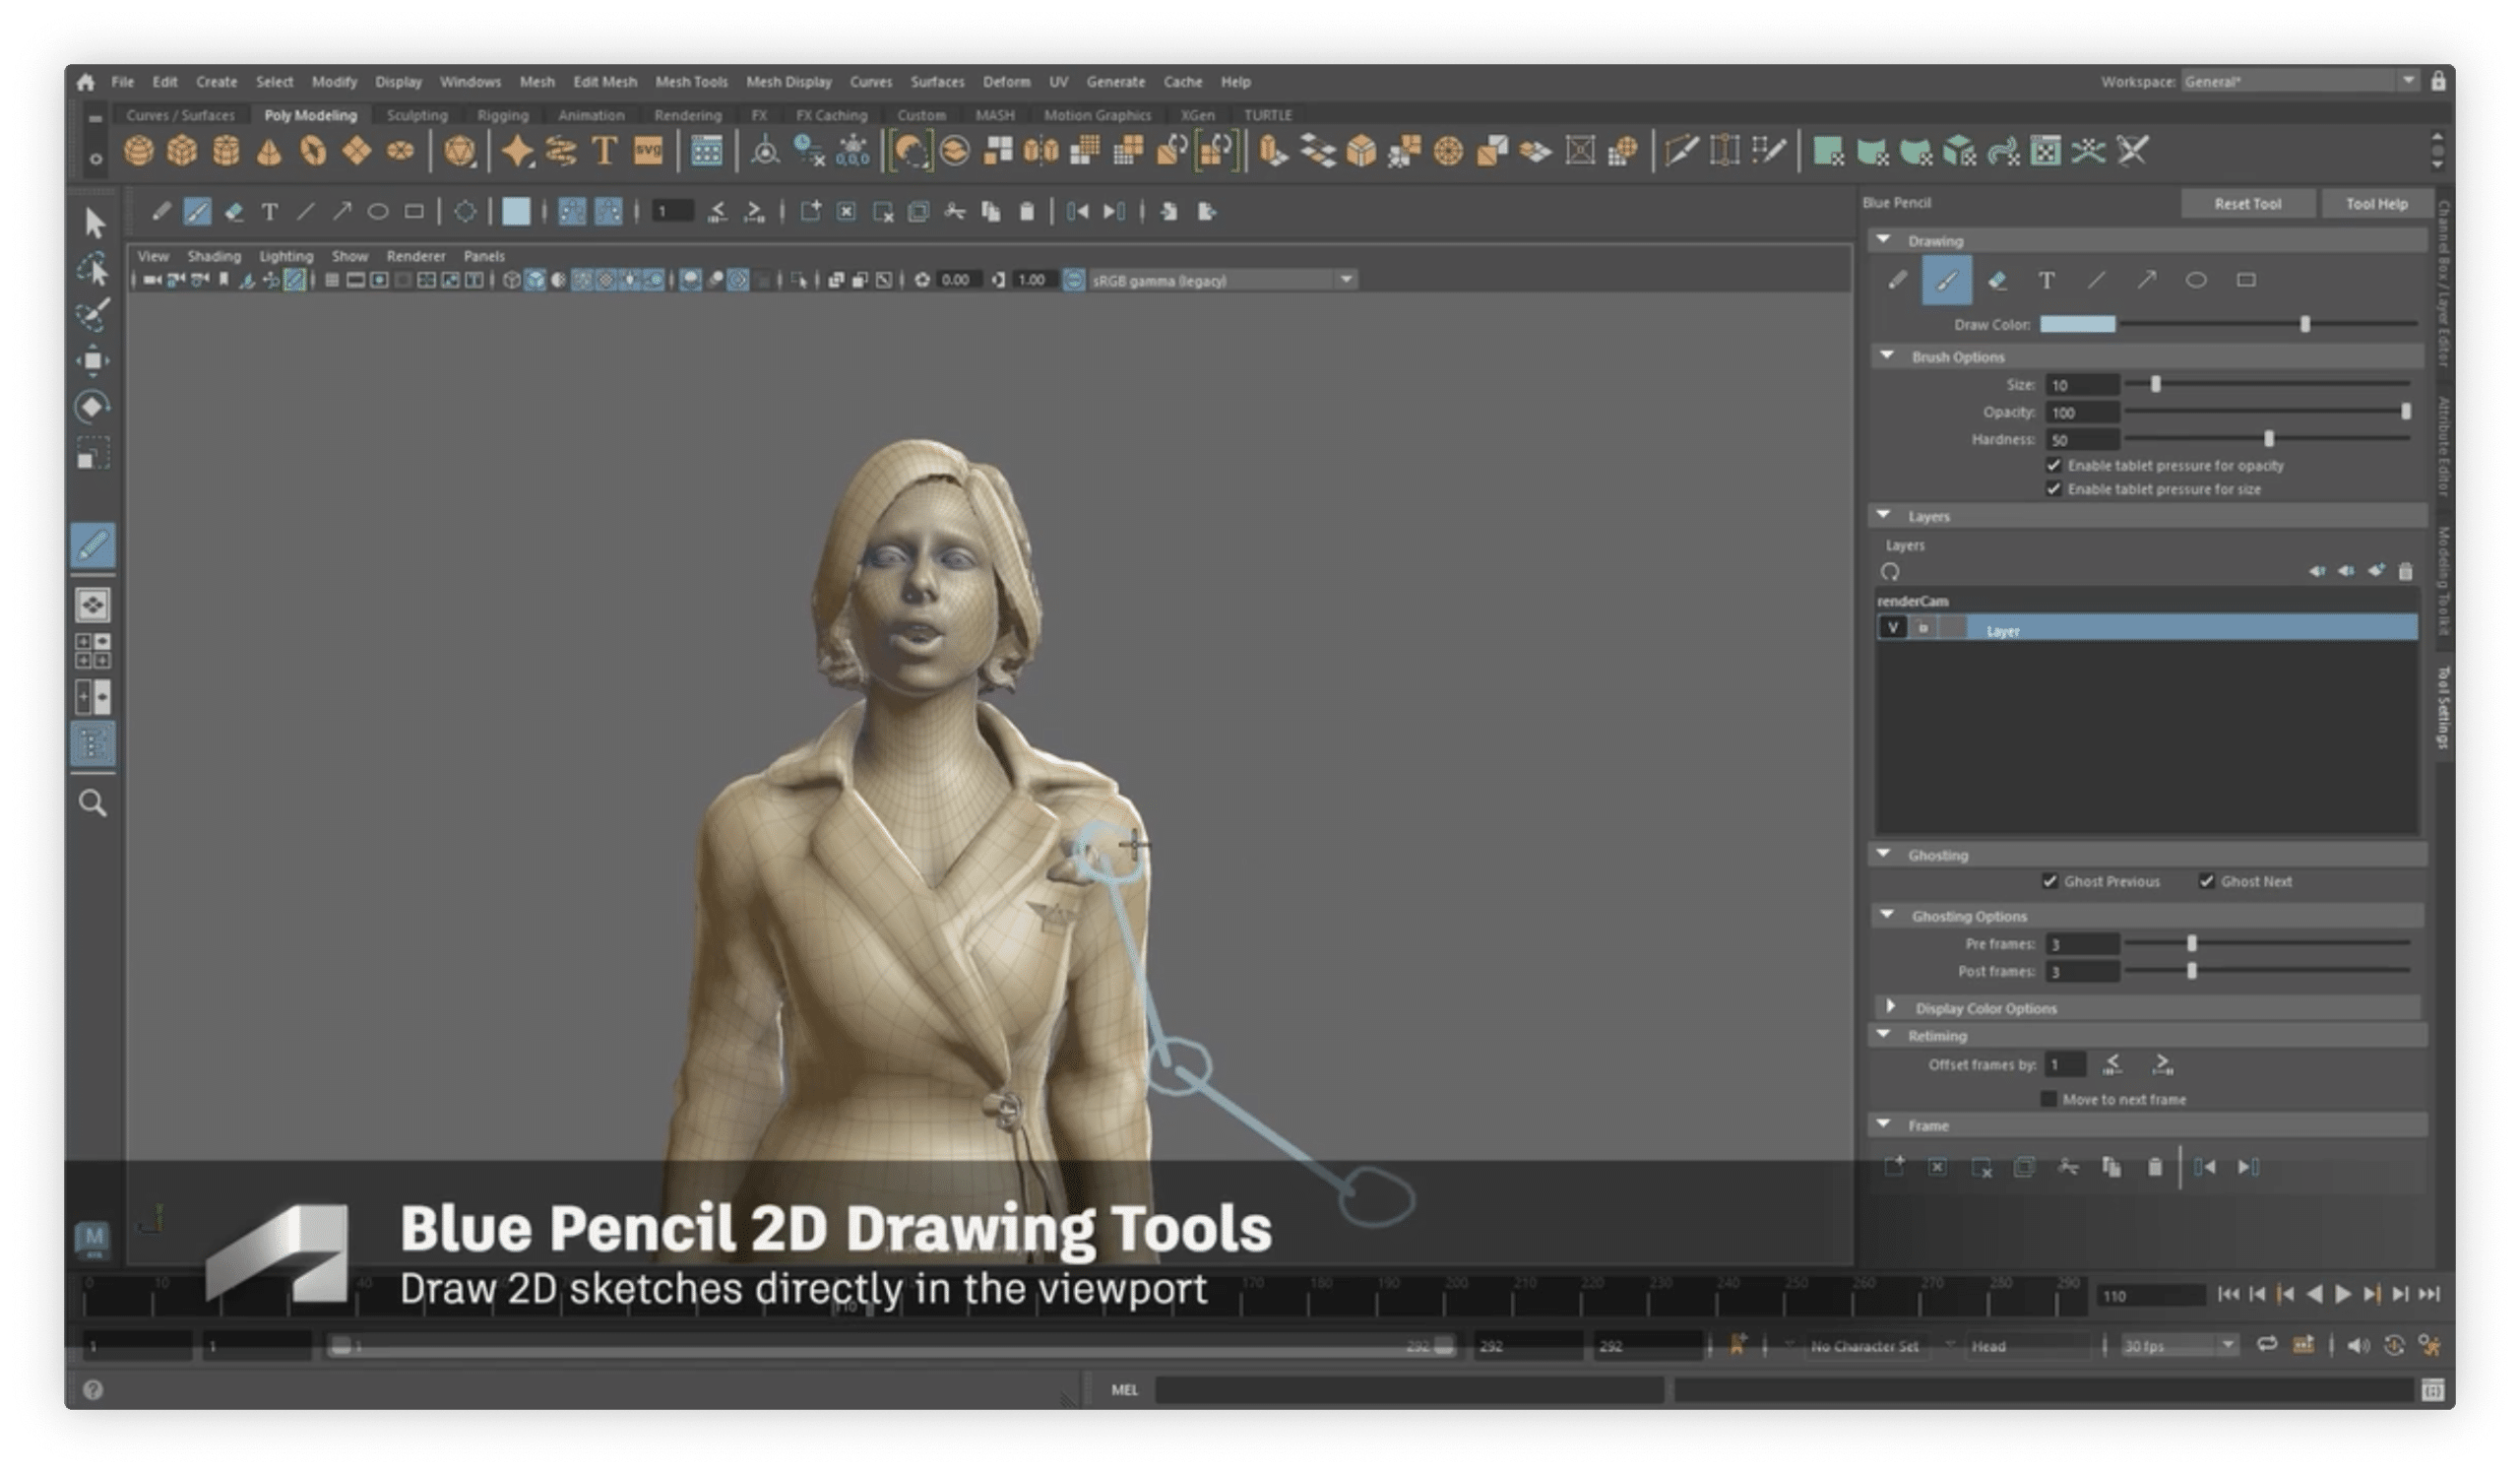
Task: Enable Move to next frame checkbox
Action: (2048, 1099)
